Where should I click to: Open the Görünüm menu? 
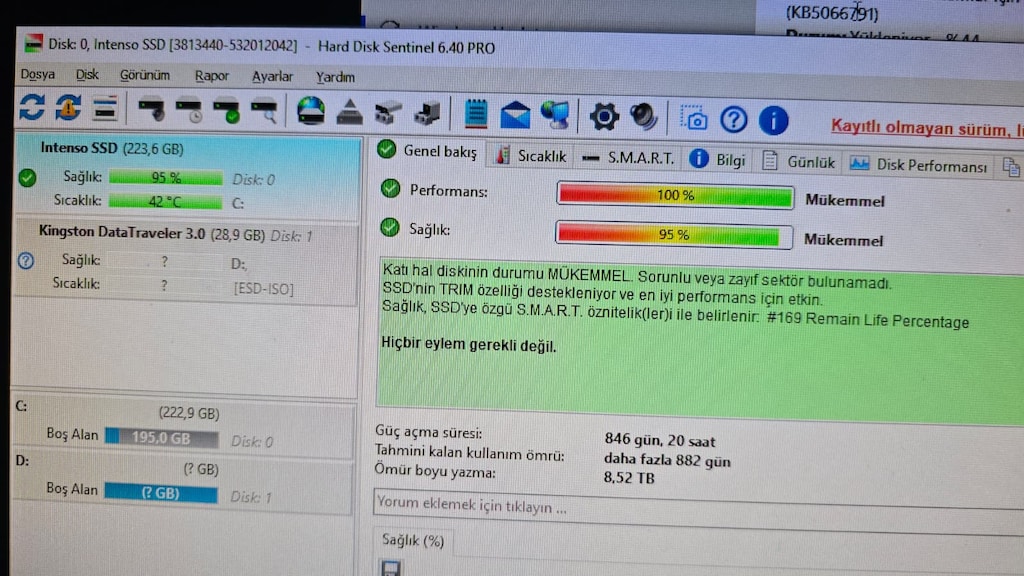[x=145, y=76]
